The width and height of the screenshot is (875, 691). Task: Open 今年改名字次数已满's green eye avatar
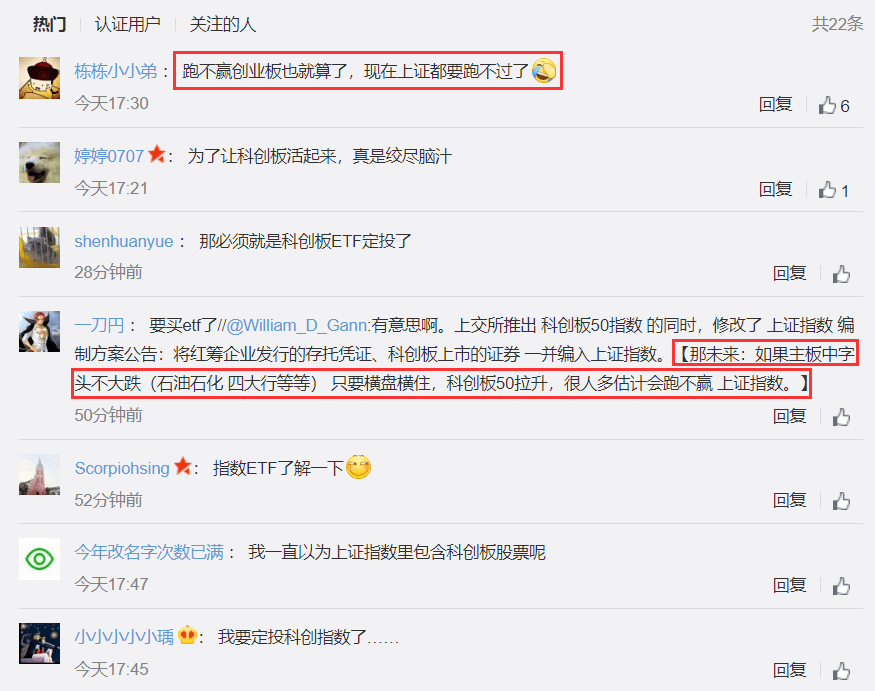(x=39, y=559)
